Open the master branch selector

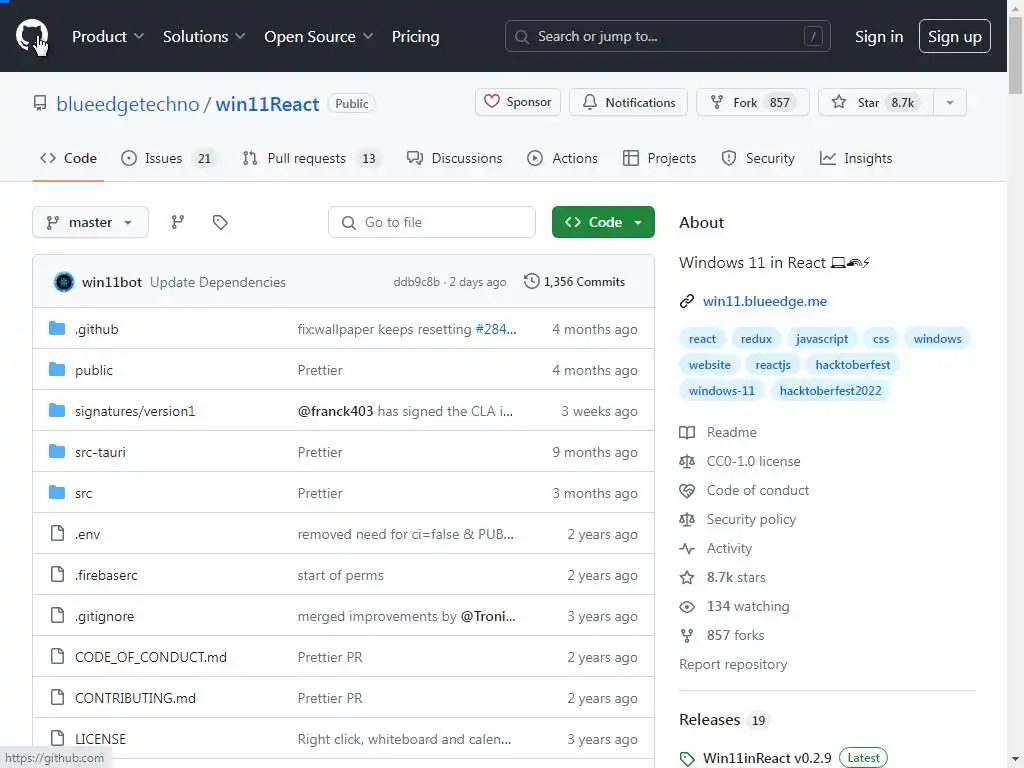[90, 222]
